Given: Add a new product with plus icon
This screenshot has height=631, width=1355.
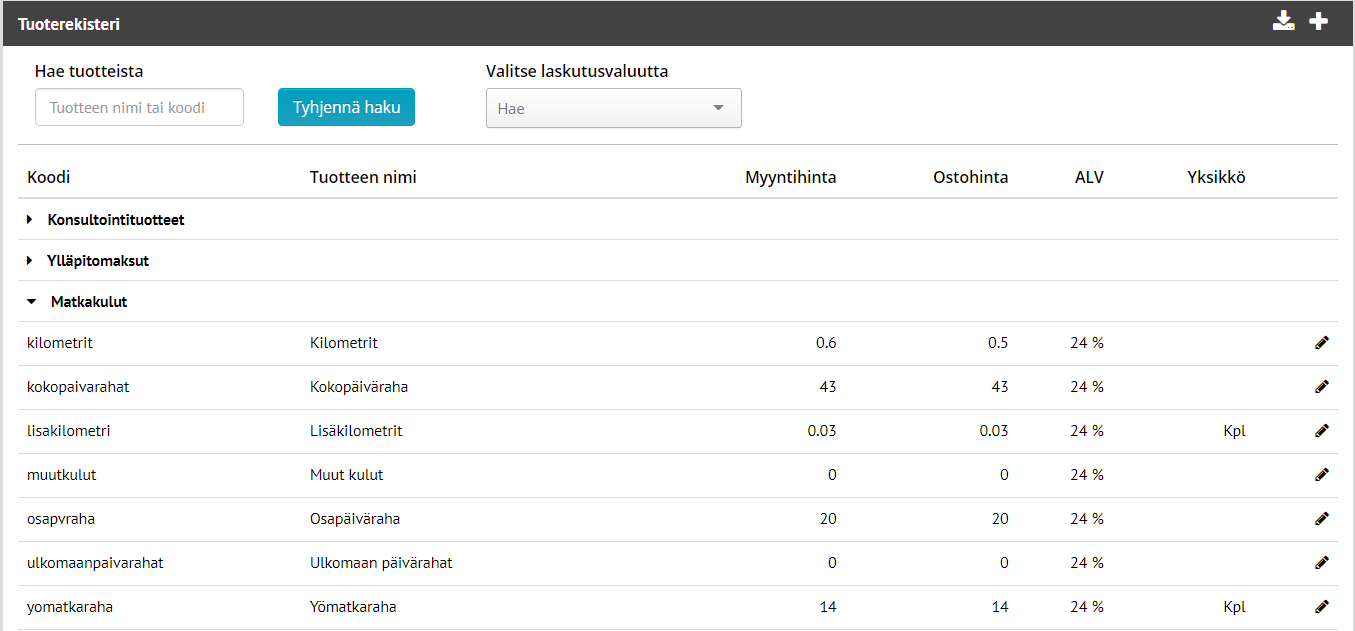Looking at the screenshot, I should point(1319,21).
